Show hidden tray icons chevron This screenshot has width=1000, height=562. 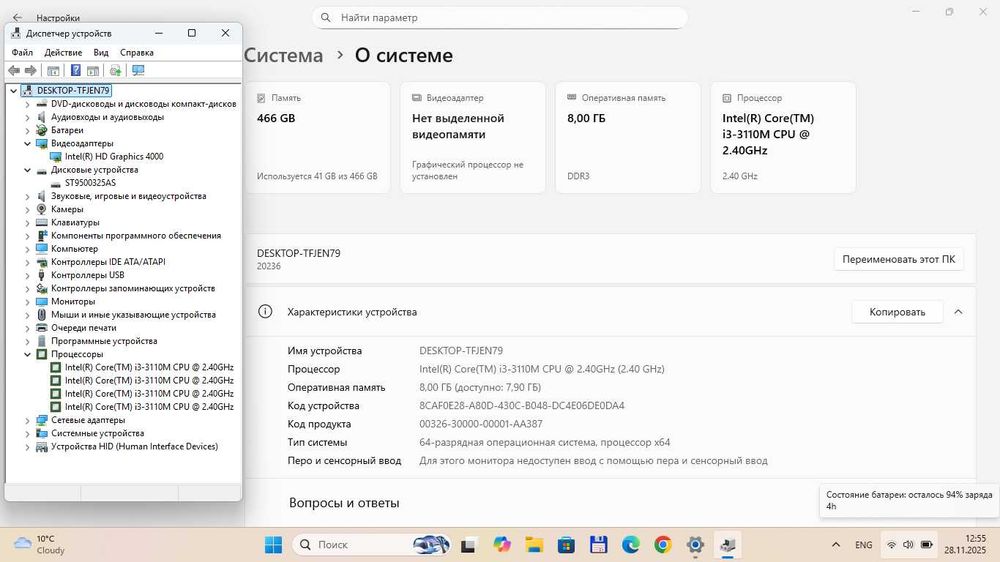pos(835,545)
